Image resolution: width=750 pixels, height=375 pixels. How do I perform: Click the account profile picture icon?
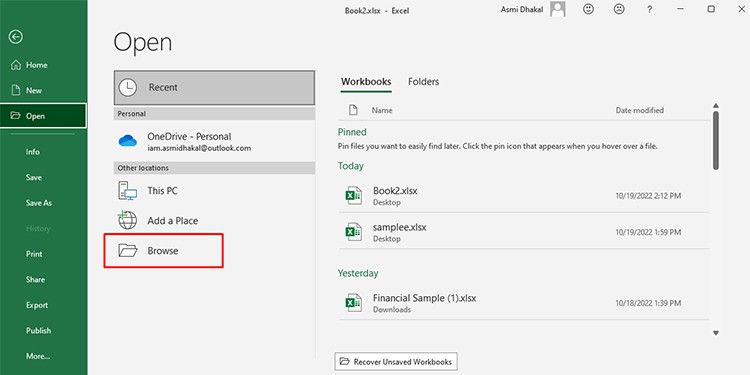tap(558, 9)
